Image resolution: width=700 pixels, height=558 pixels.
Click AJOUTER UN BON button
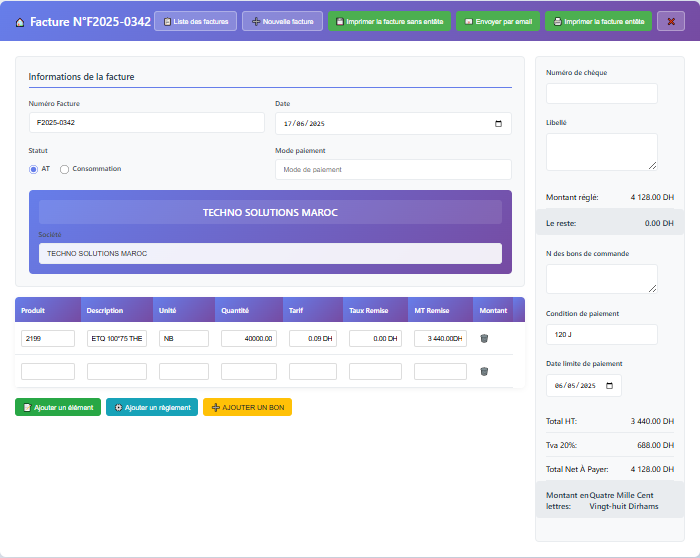coord(247,407)
